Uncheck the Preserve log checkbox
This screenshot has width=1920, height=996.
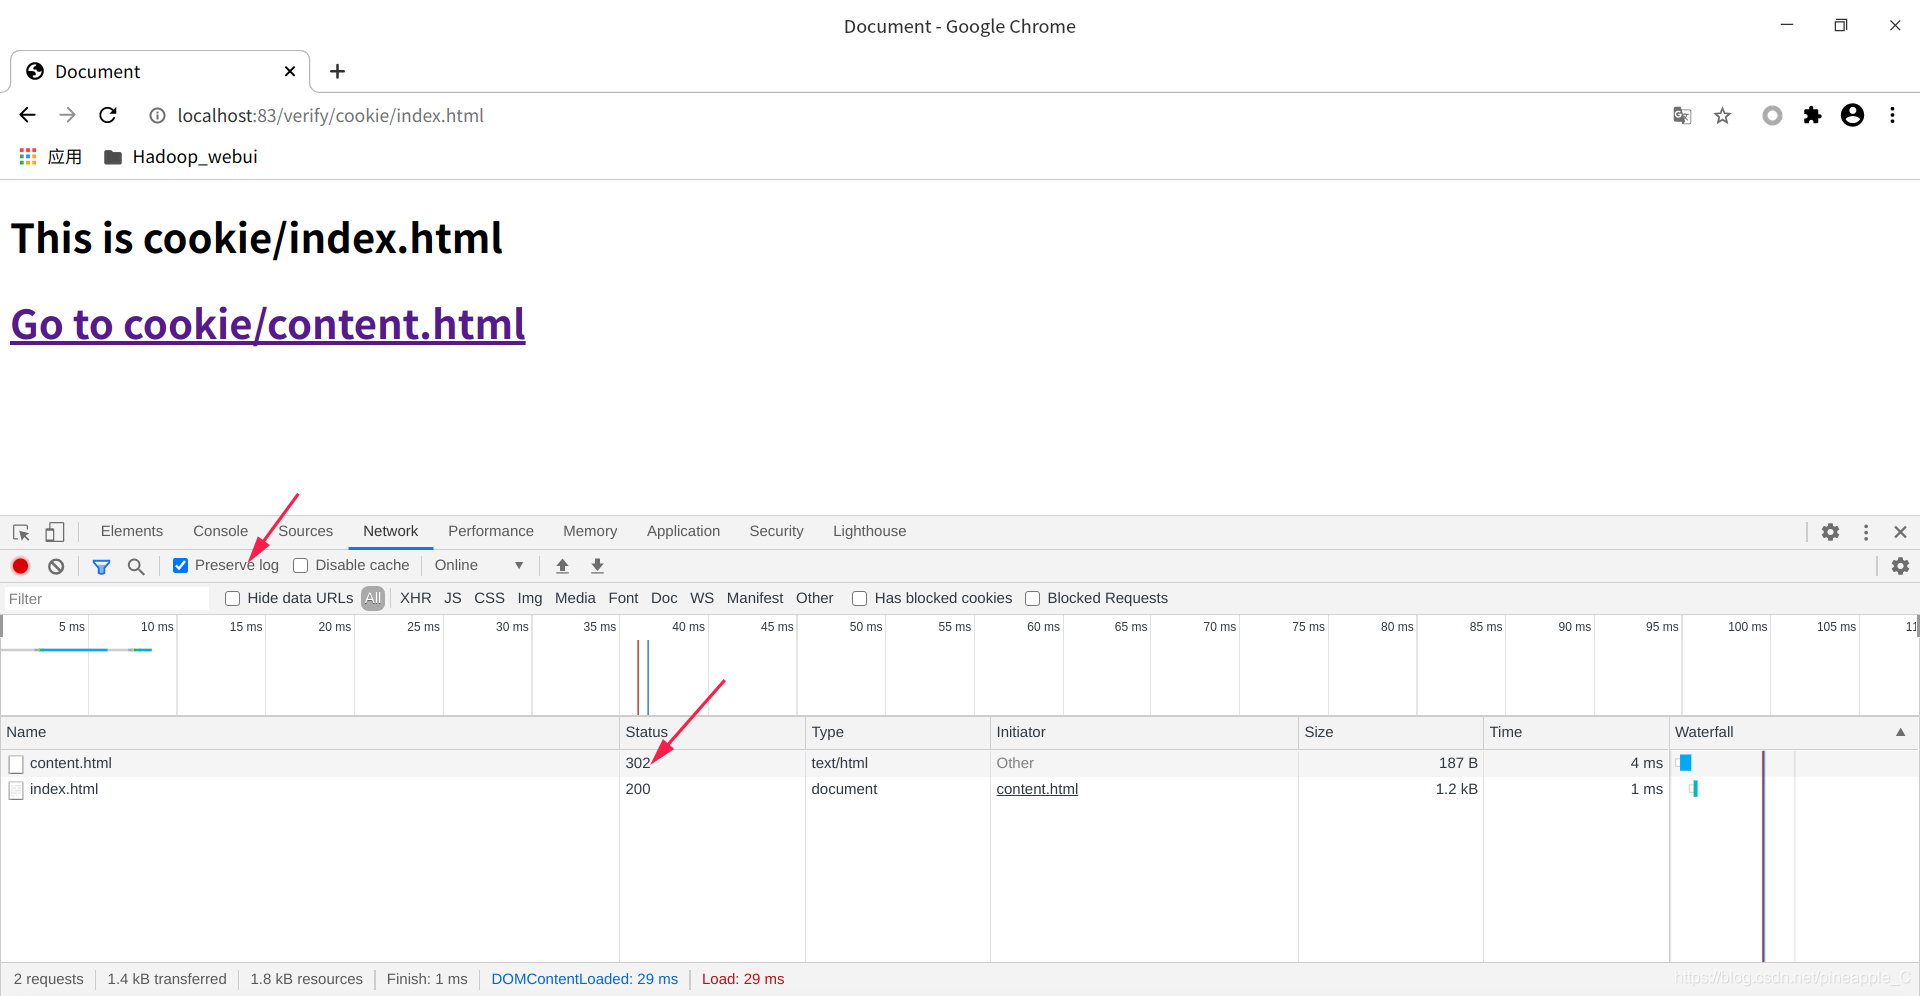click(x=181, y=566)
